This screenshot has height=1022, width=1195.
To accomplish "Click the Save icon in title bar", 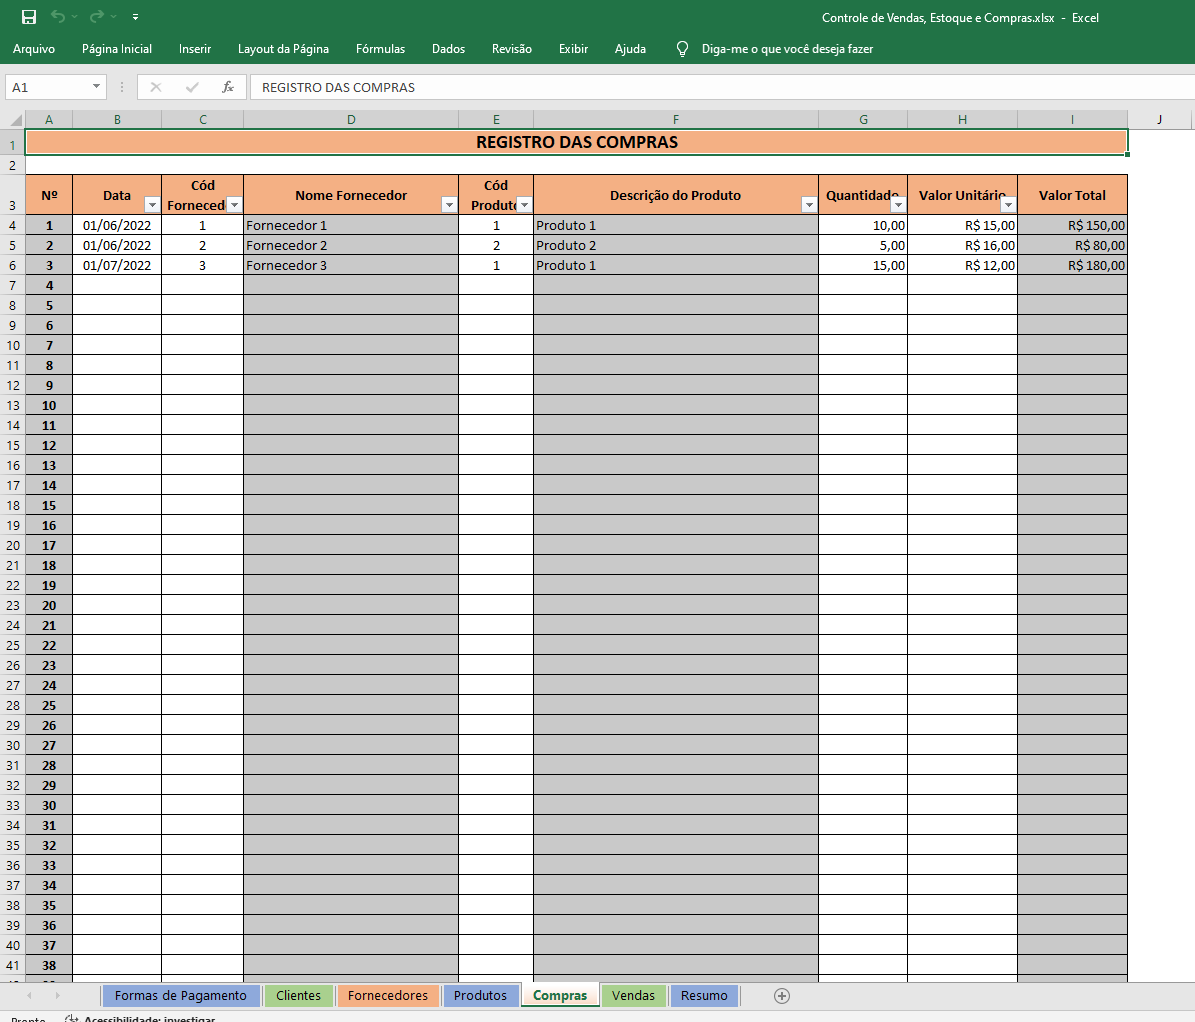I will tap(29, 17).
